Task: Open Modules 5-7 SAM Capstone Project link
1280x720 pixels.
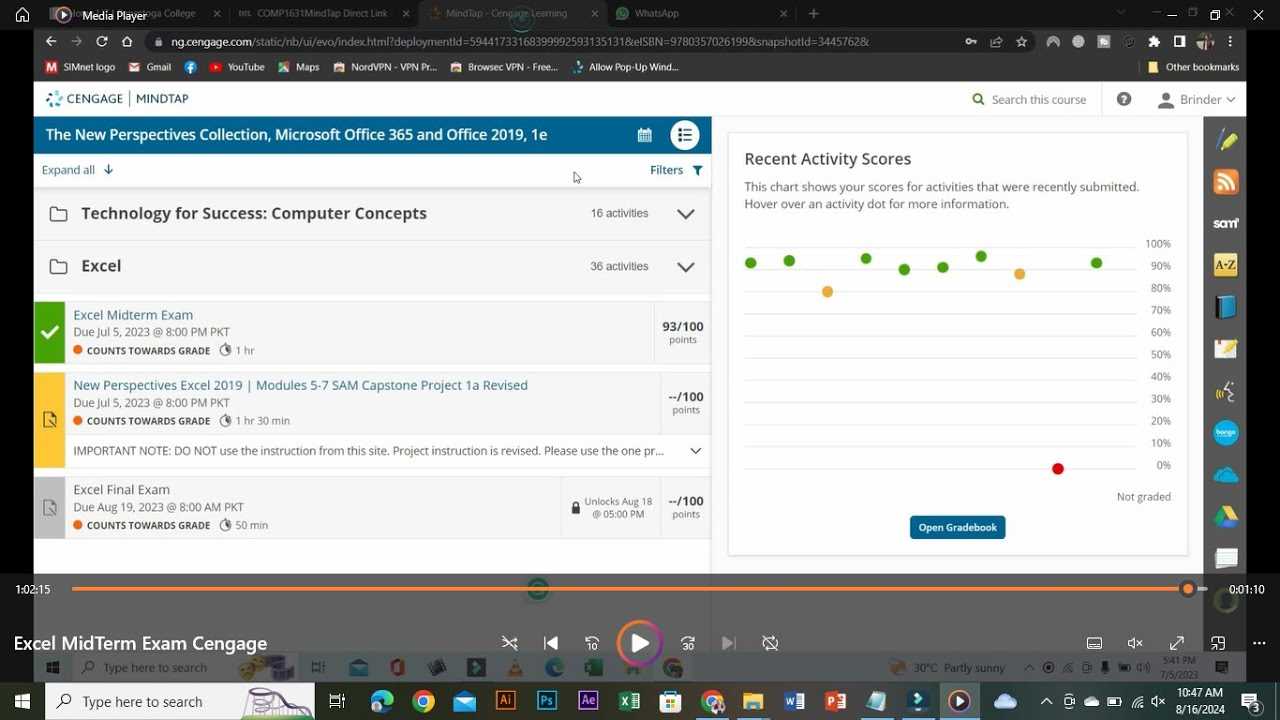Action: (x=300, y=385)
